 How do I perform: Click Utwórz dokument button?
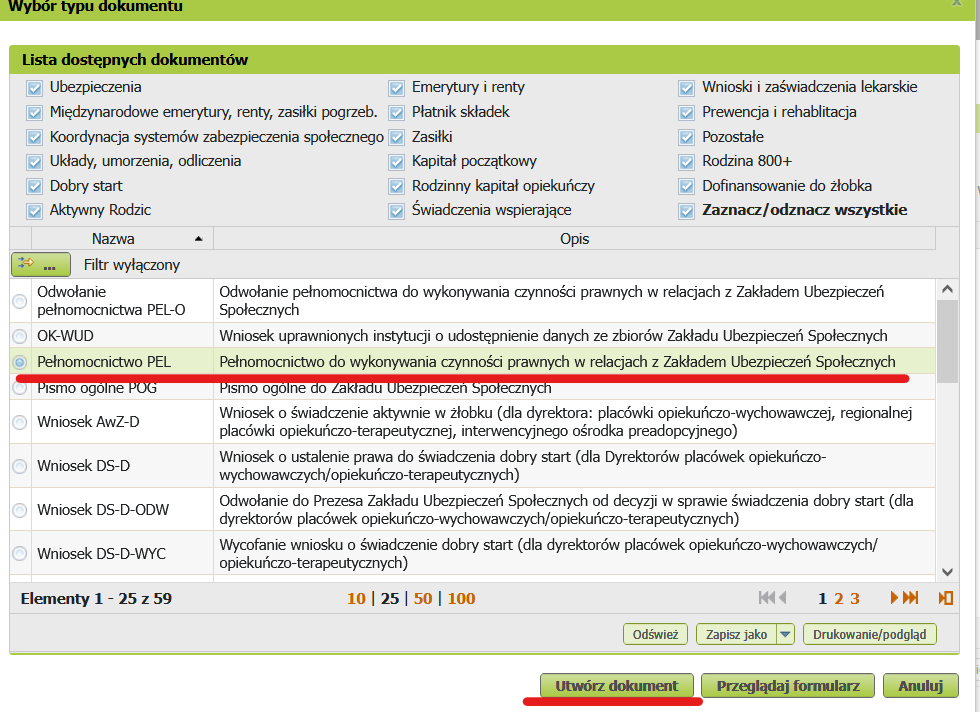(616, 686)
